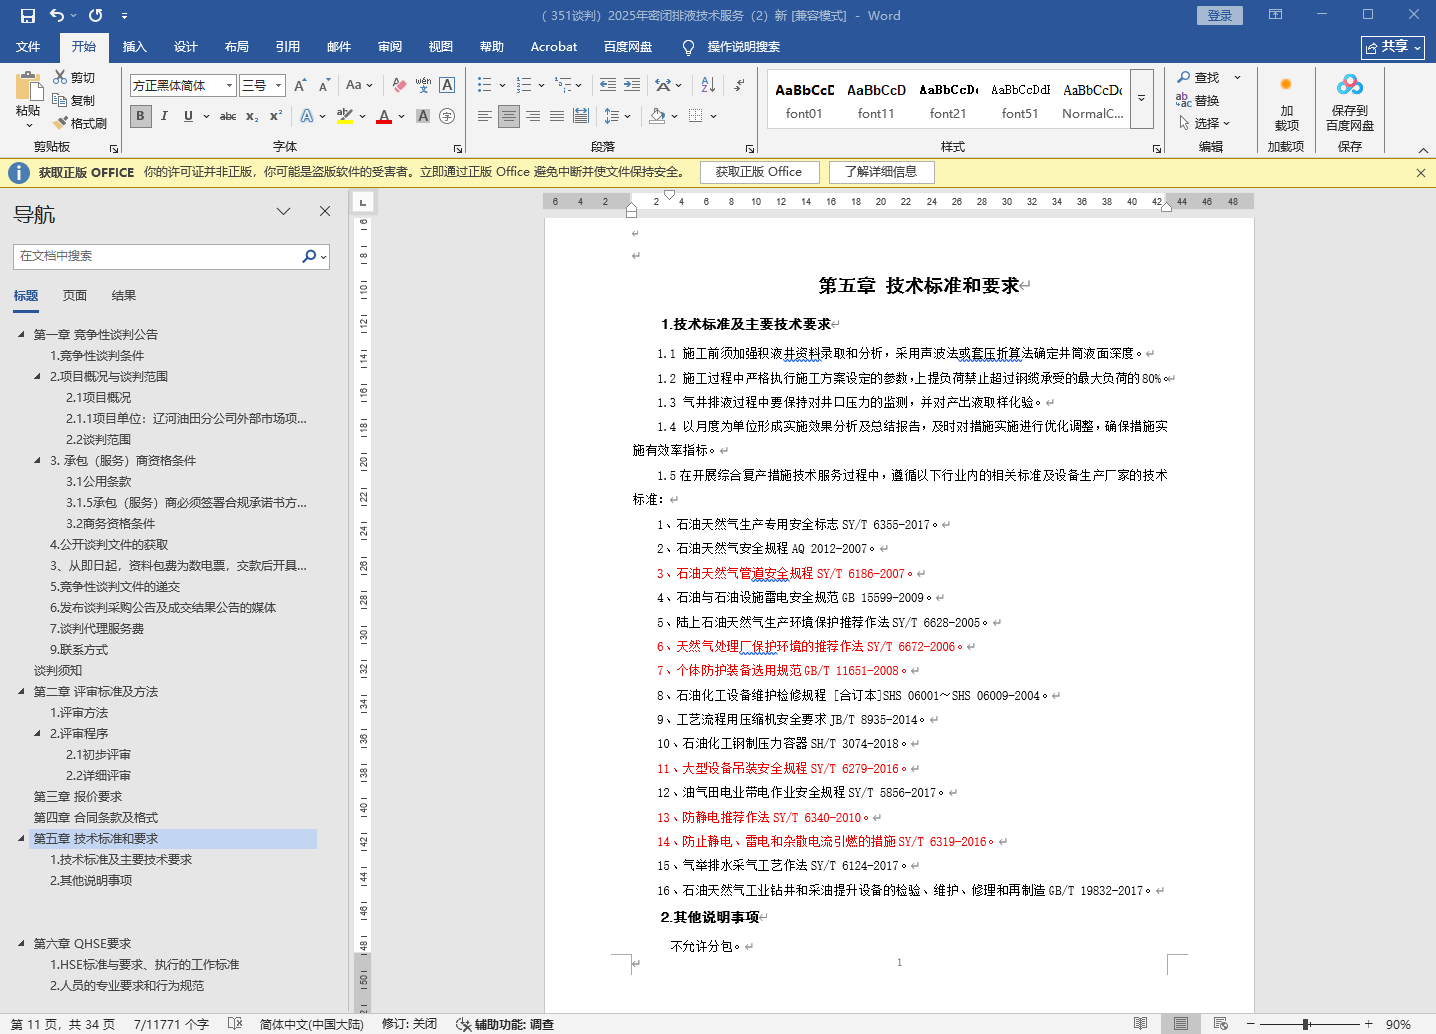The image size is (1436, 1034).
Task: Toggle center alignment
Action: pos(509,116)
